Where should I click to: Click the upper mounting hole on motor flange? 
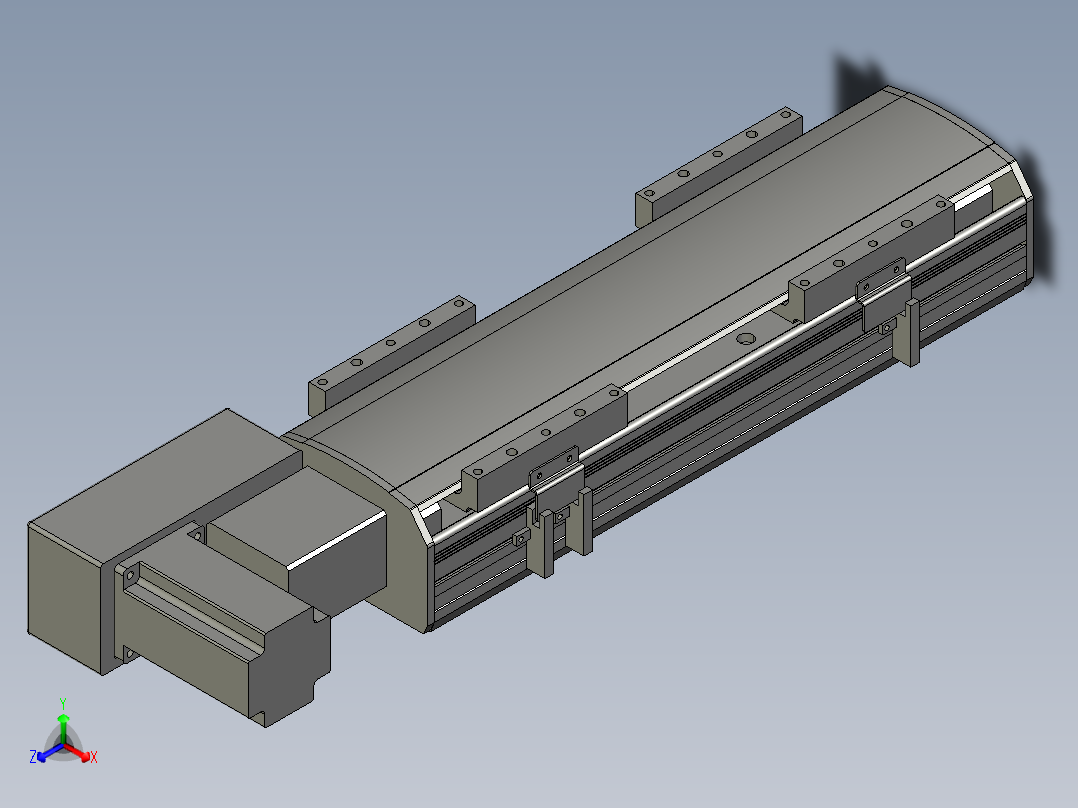click(130, 575)
